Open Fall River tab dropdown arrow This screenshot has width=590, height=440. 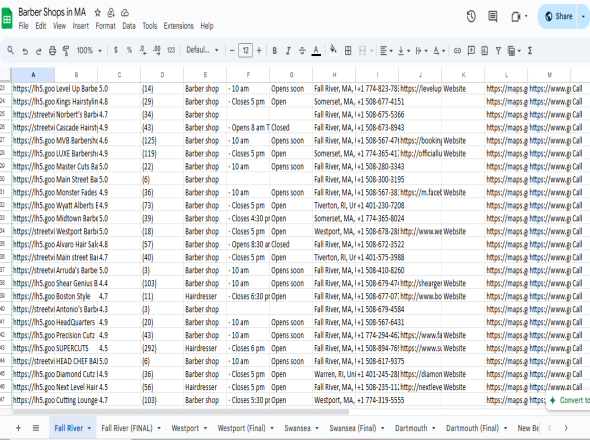89,428
